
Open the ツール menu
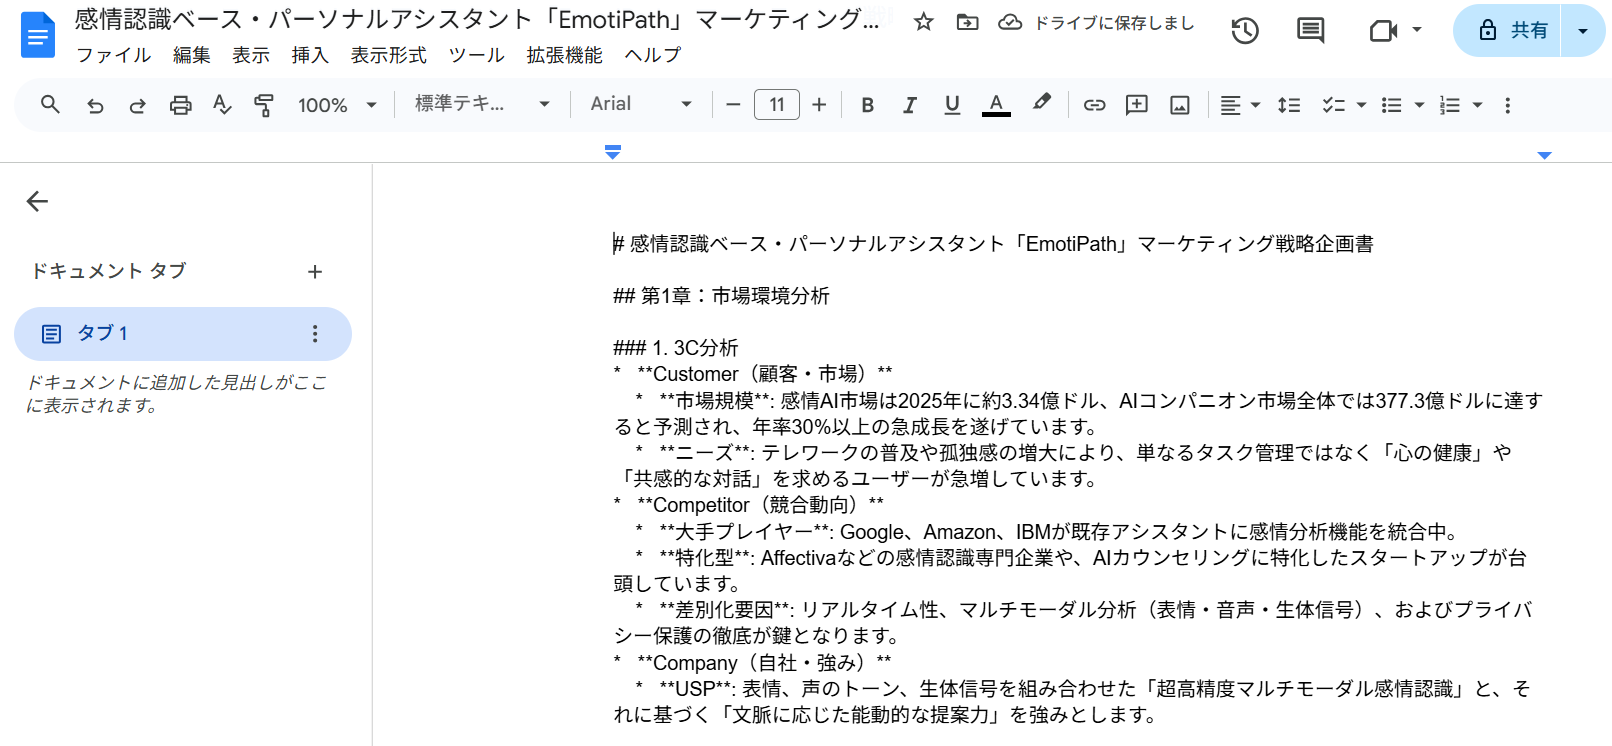click(476, 55)
